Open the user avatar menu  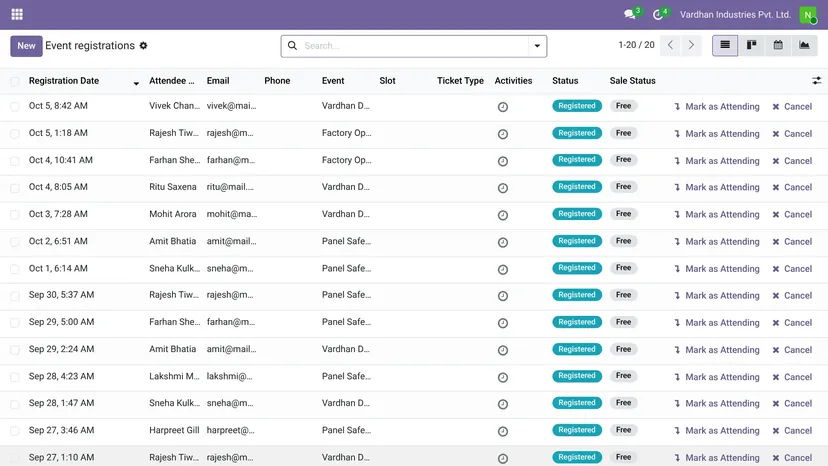pyautogui.click(x=808, y=15)
